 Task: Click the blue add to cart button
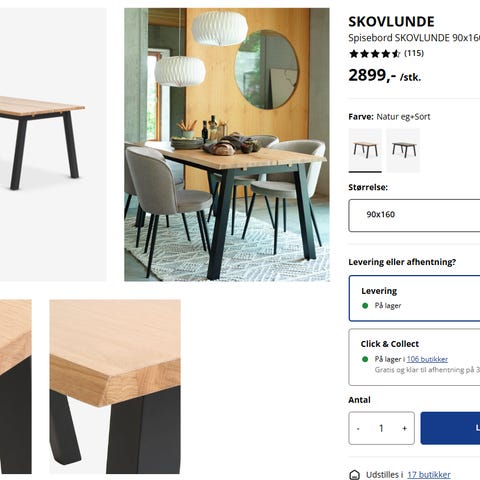coord(450,428)
